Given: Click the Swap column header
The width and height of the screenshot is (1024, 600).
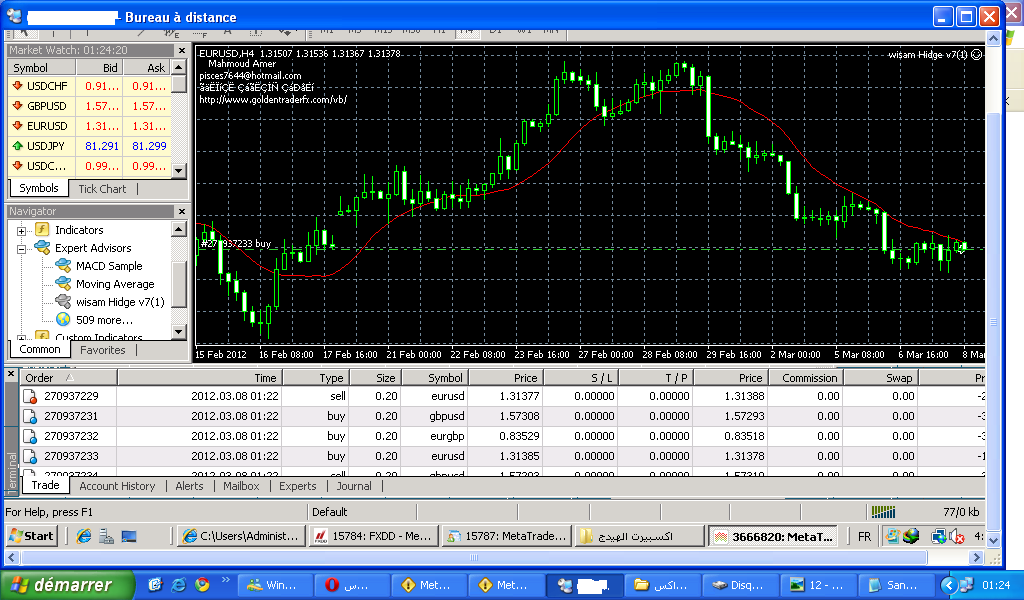Looking at the screenshot, I should coord(881,377).
